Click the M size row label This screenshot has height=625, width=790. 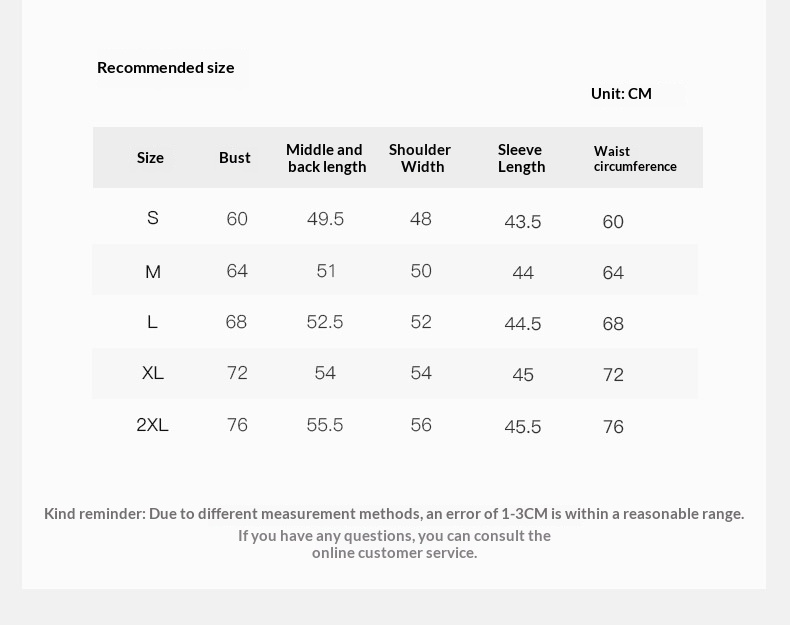click(x=153, y=272)
